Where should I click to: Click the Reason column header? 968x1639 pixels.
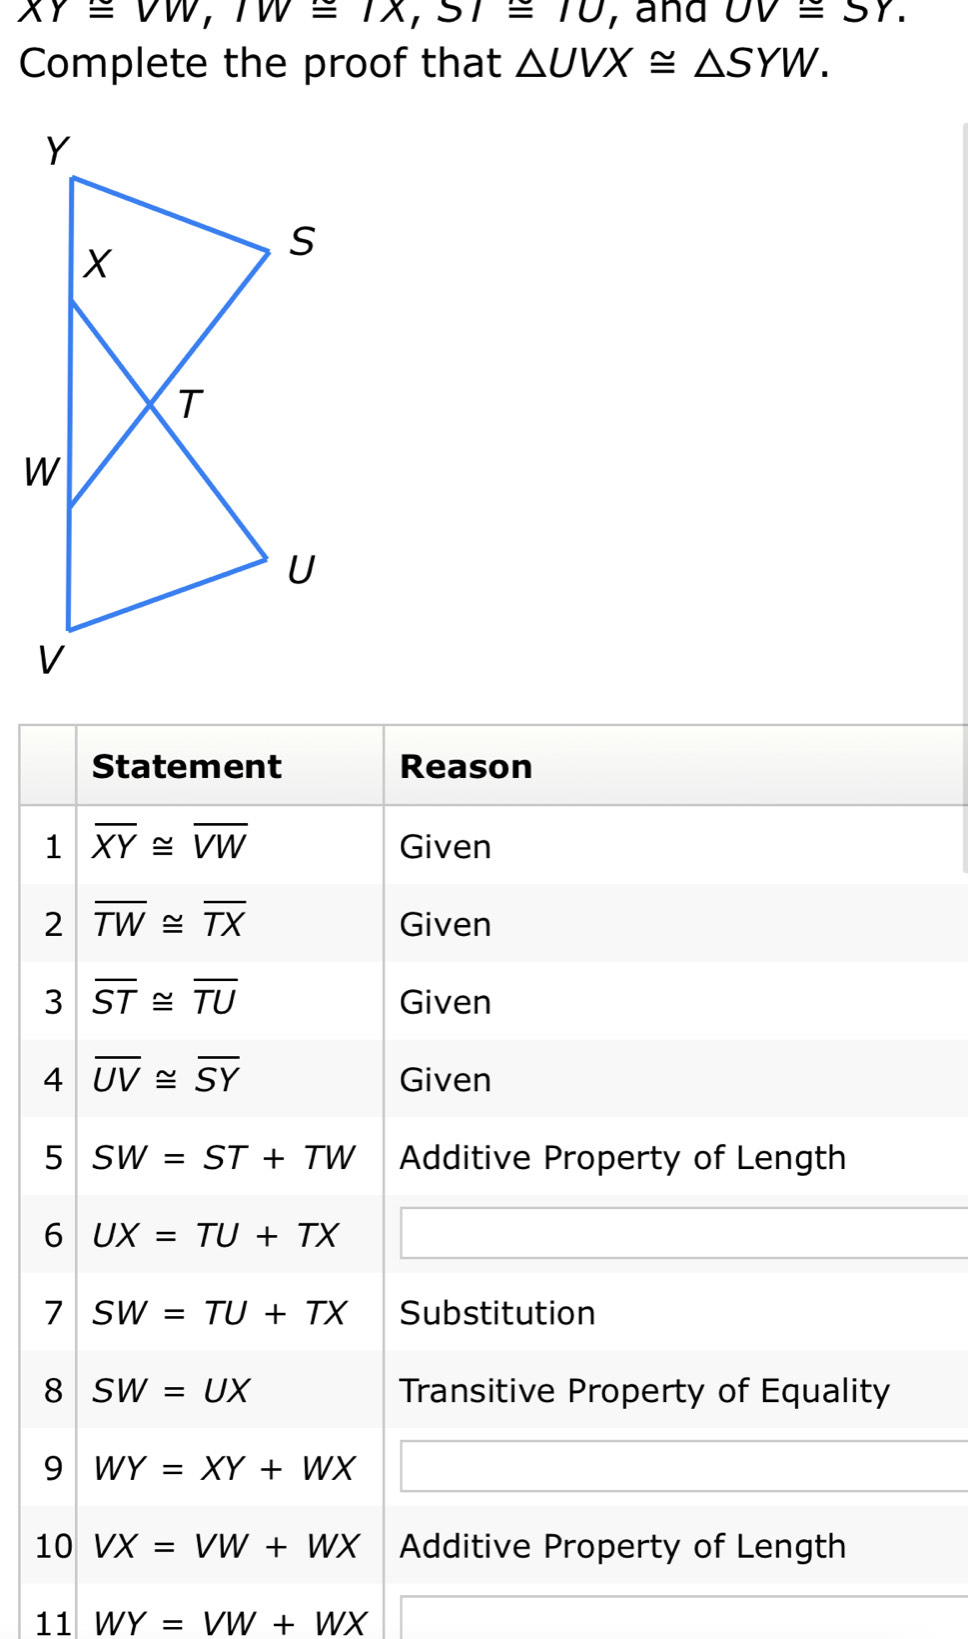466,766
